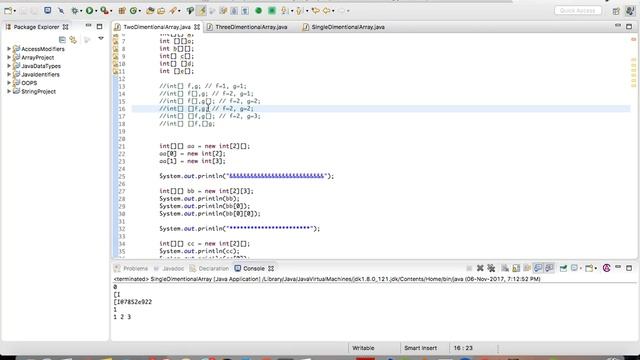Click the Clear Console icon

[505, 268]
